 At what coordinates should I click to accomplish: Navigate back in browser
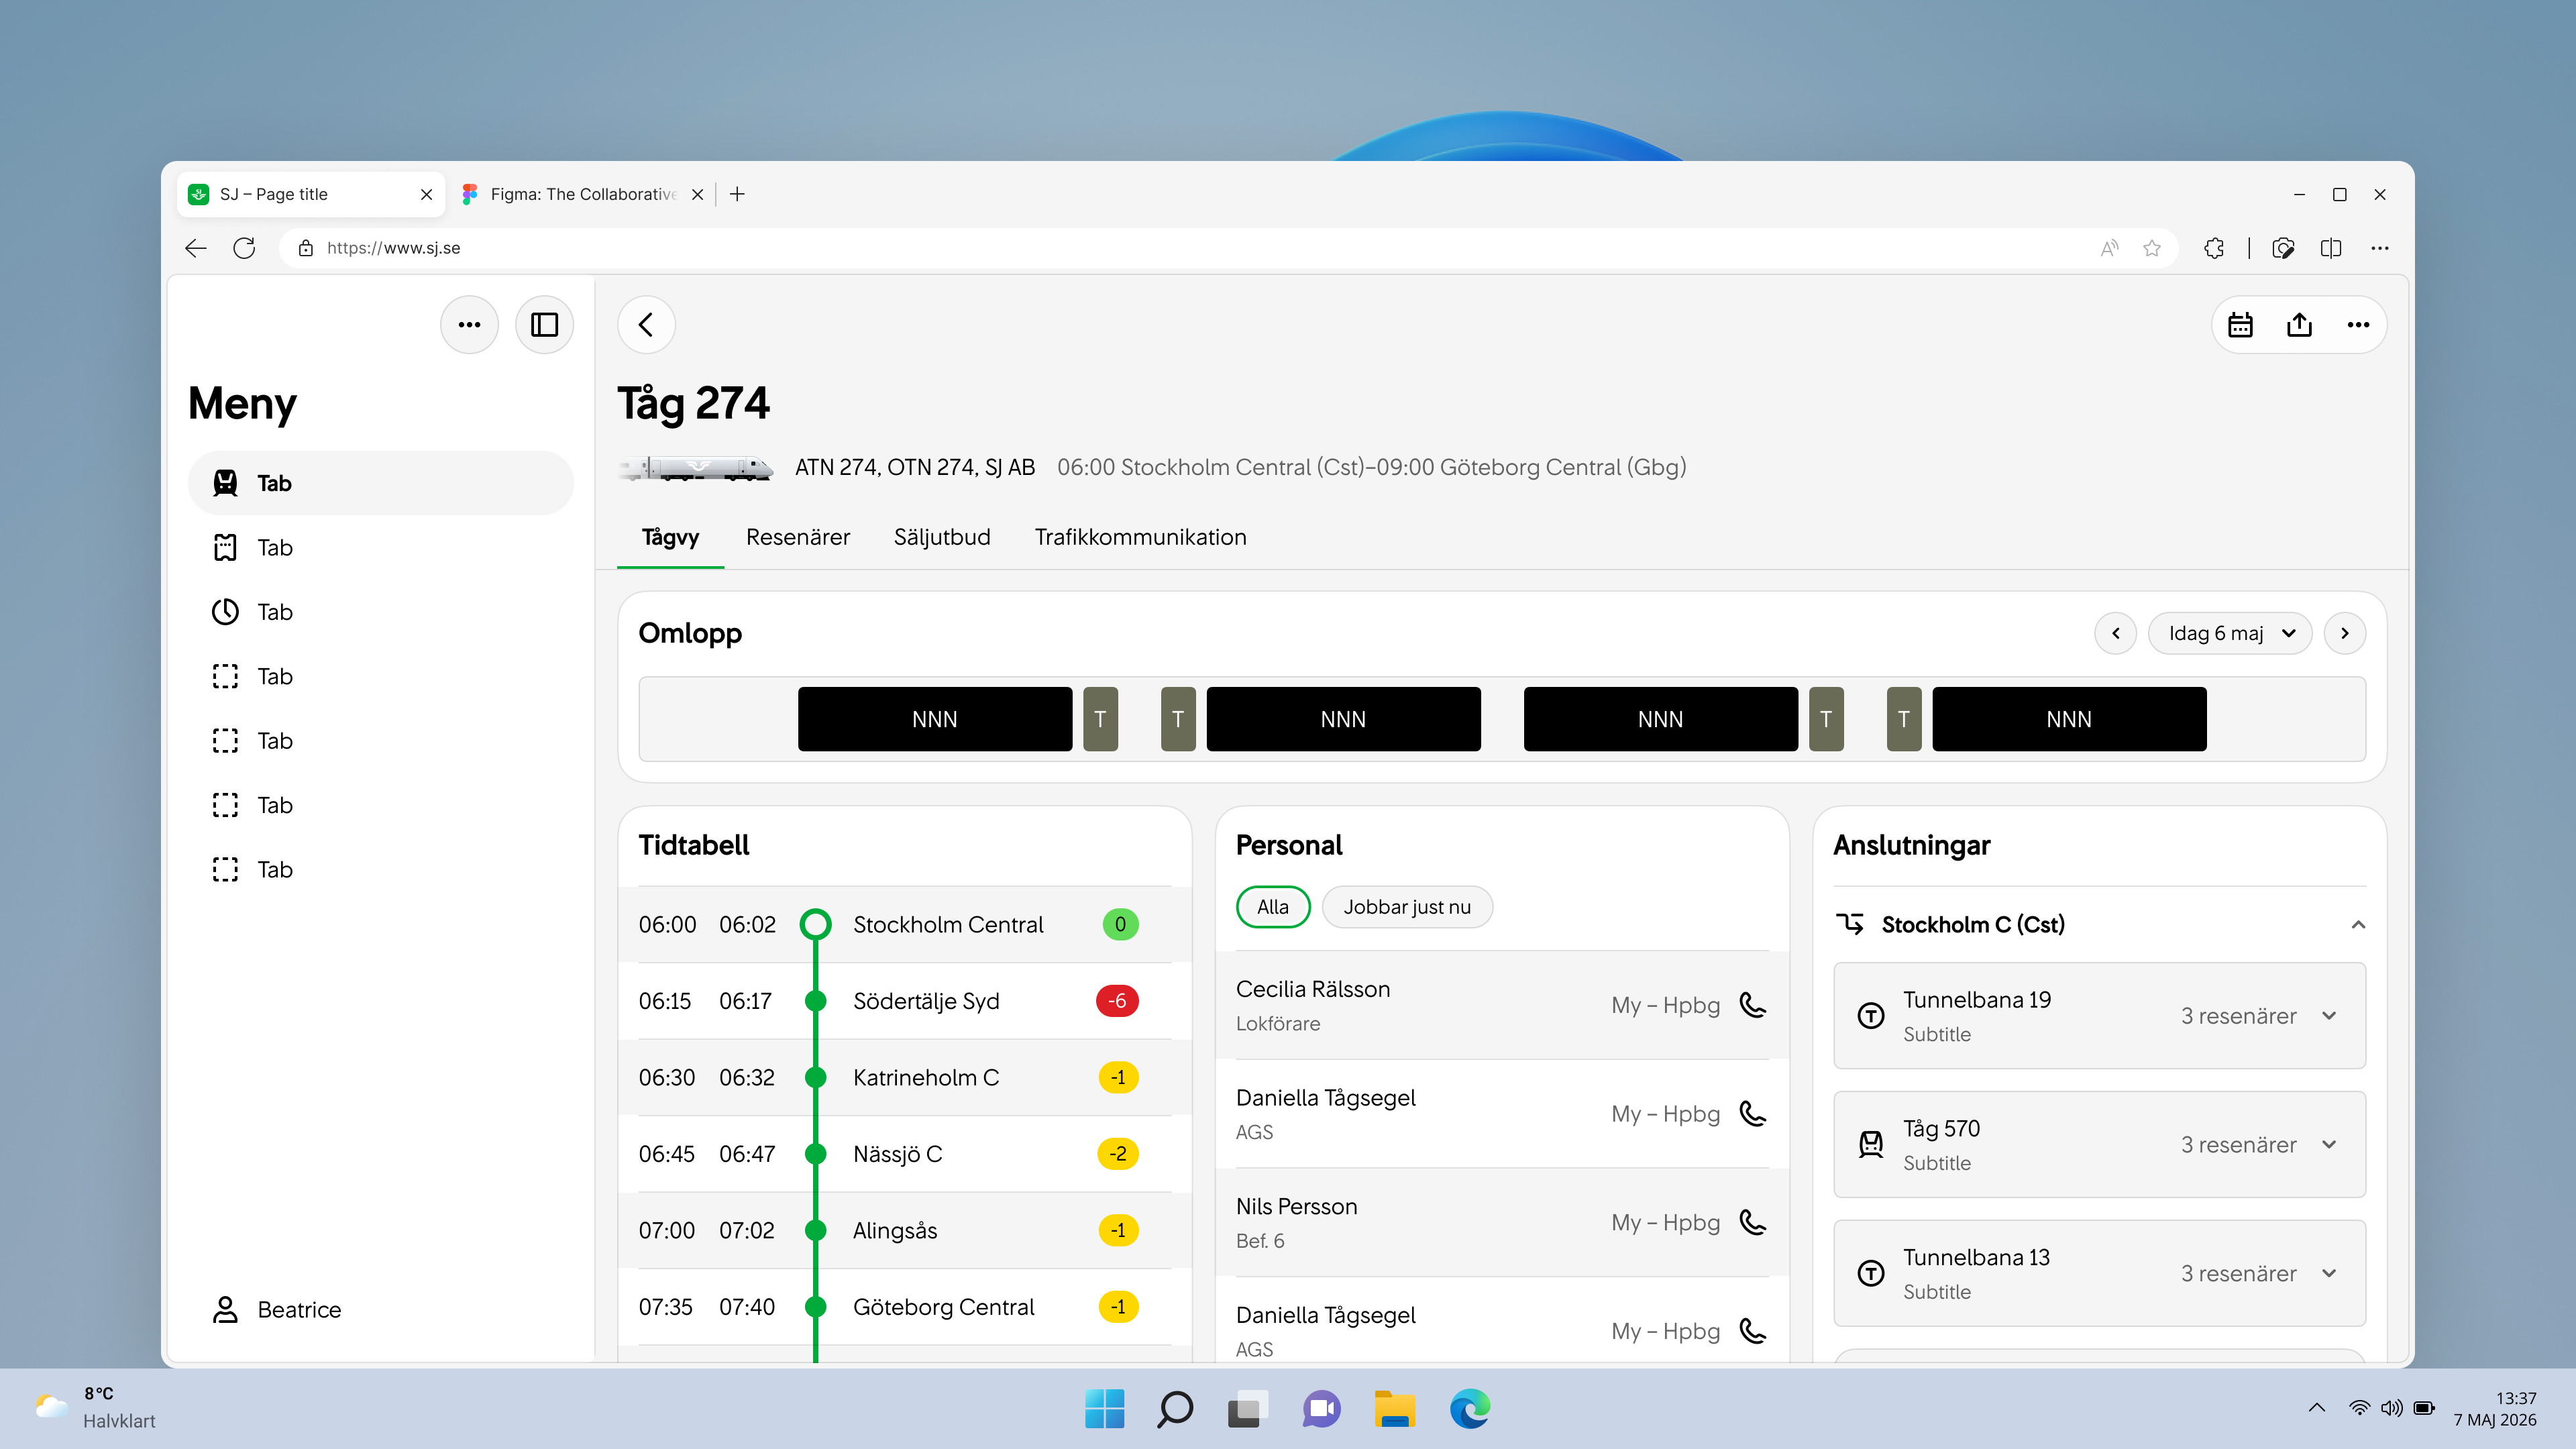pyautogui.click(x=196, y=248)
